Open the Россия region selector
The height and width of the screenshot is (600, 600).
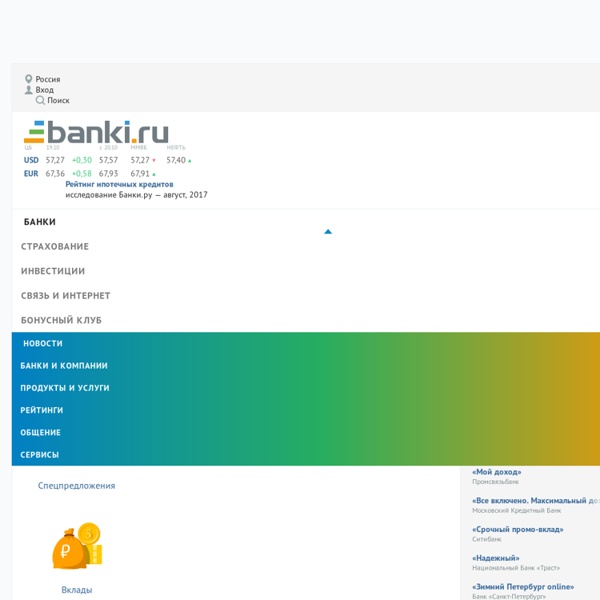tap(48, 79)
